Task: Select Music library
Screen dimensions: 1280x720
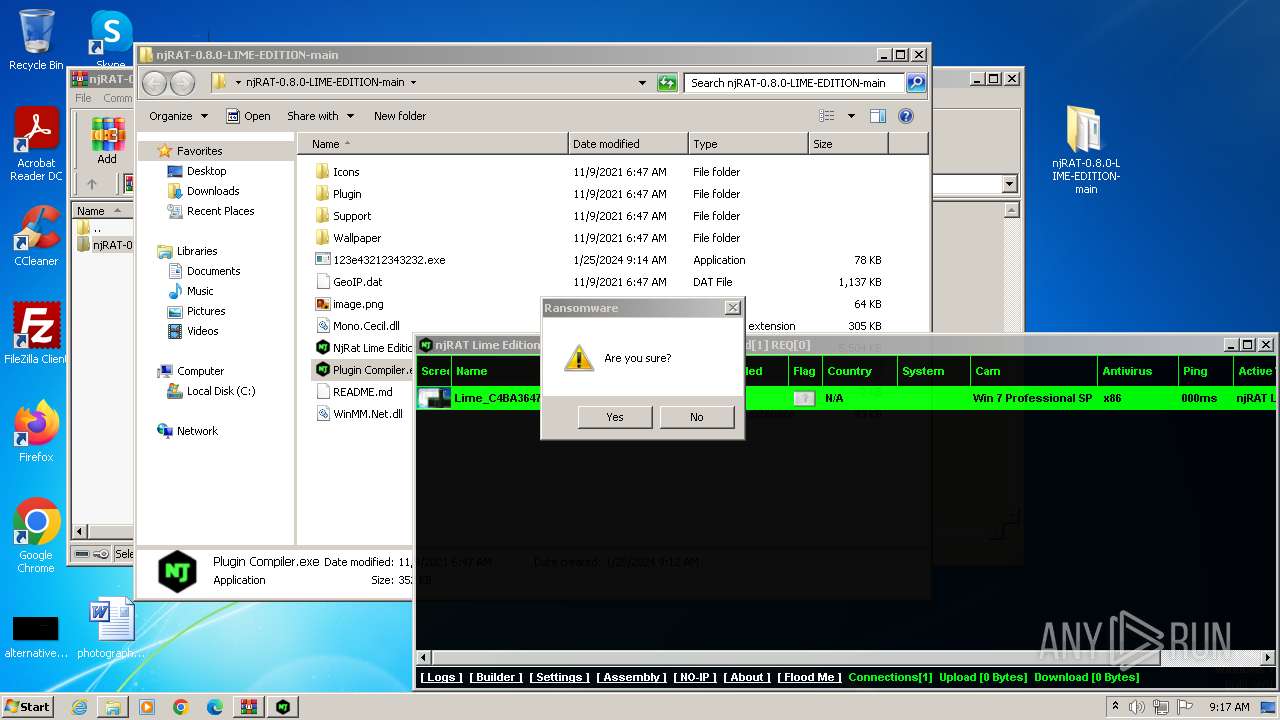Action: coord(200,291)
